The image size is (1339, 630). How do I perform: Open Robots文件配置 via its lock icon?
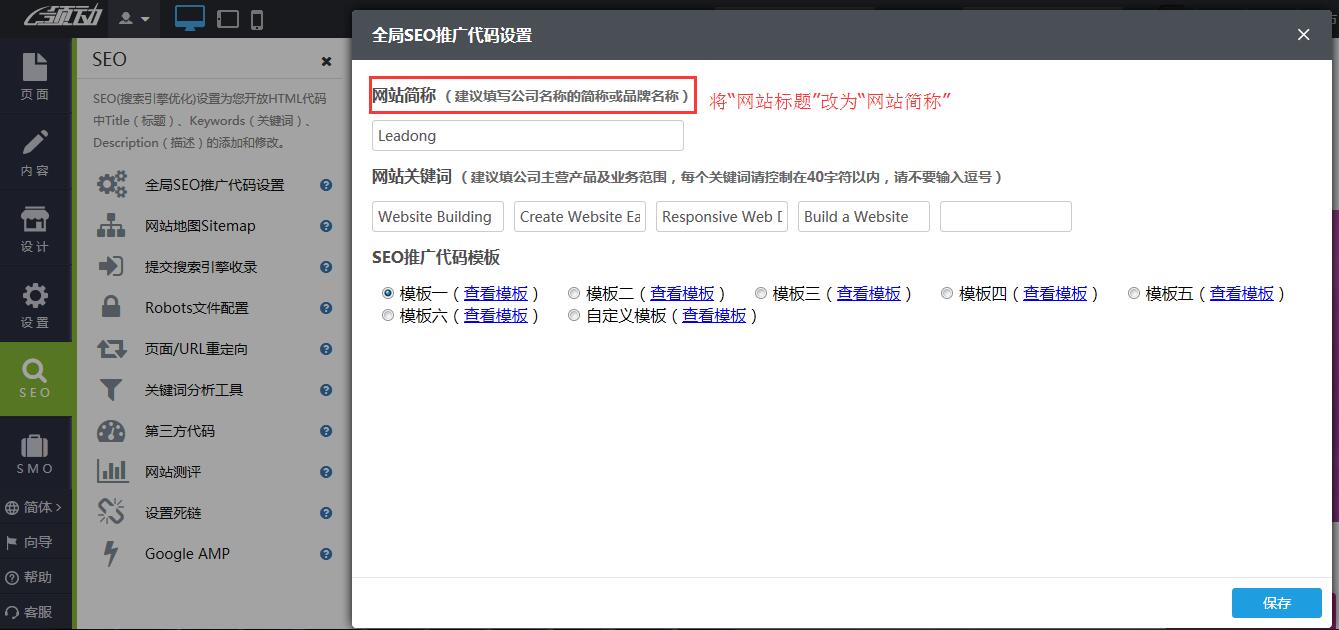[110, 307]
